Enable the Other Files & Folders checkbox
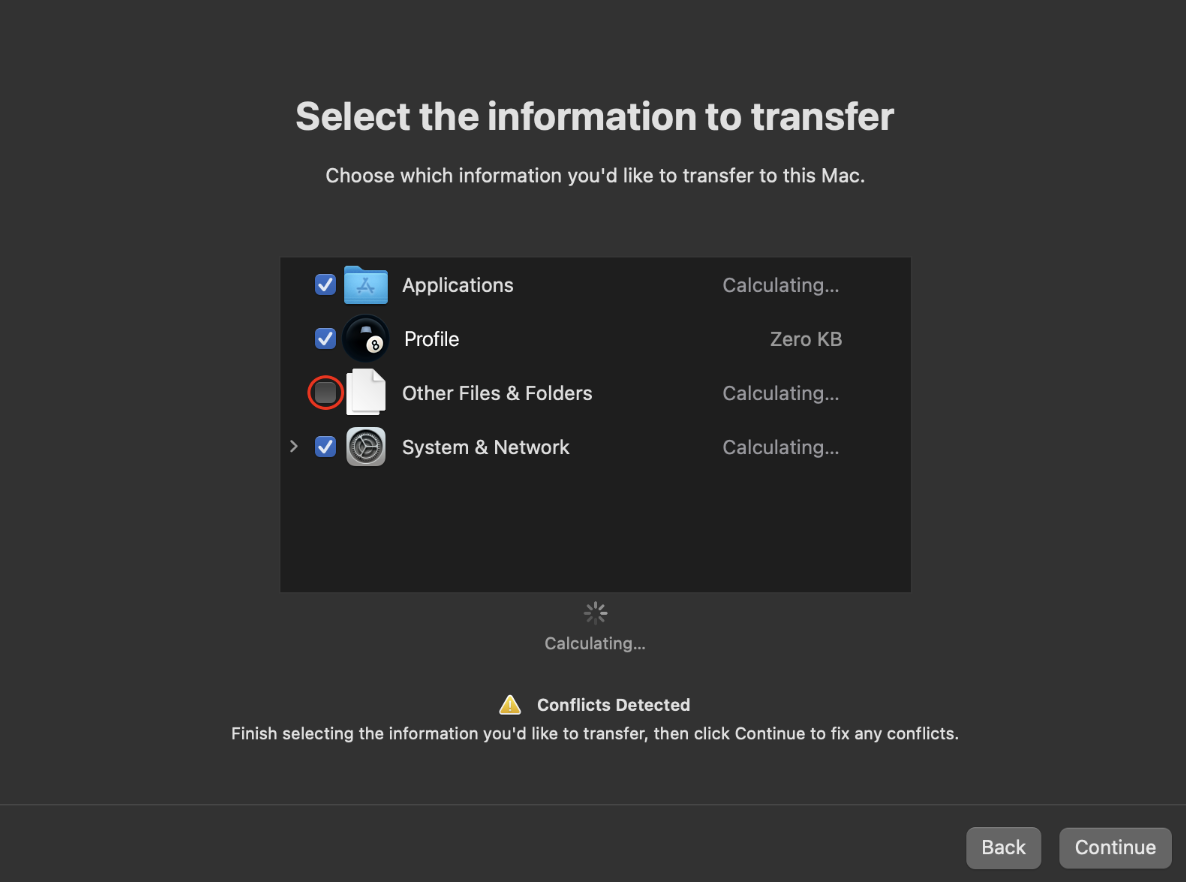 (x=325, y=393)
